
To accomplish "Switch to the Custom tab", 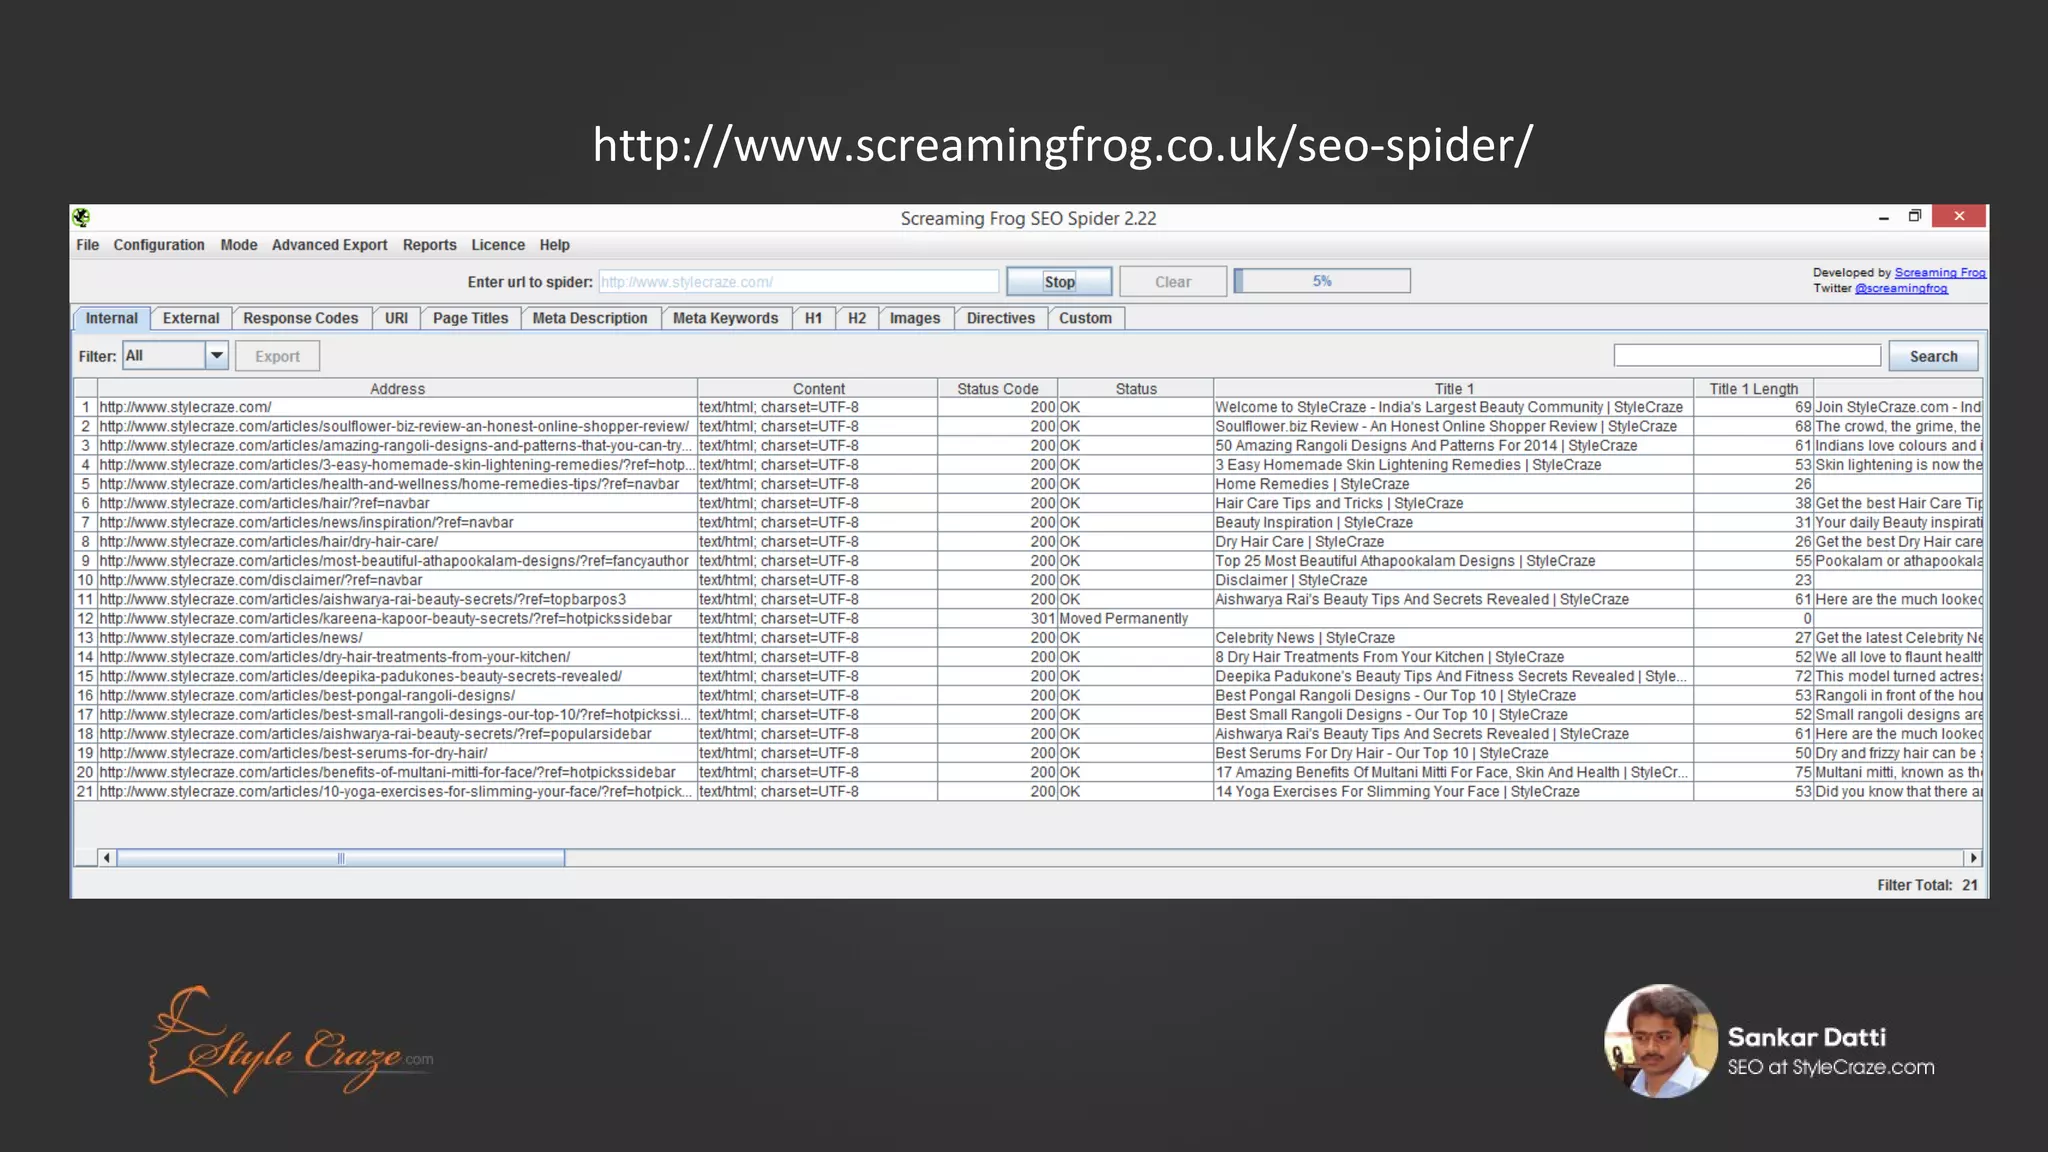I will [x=1086, y=318].
